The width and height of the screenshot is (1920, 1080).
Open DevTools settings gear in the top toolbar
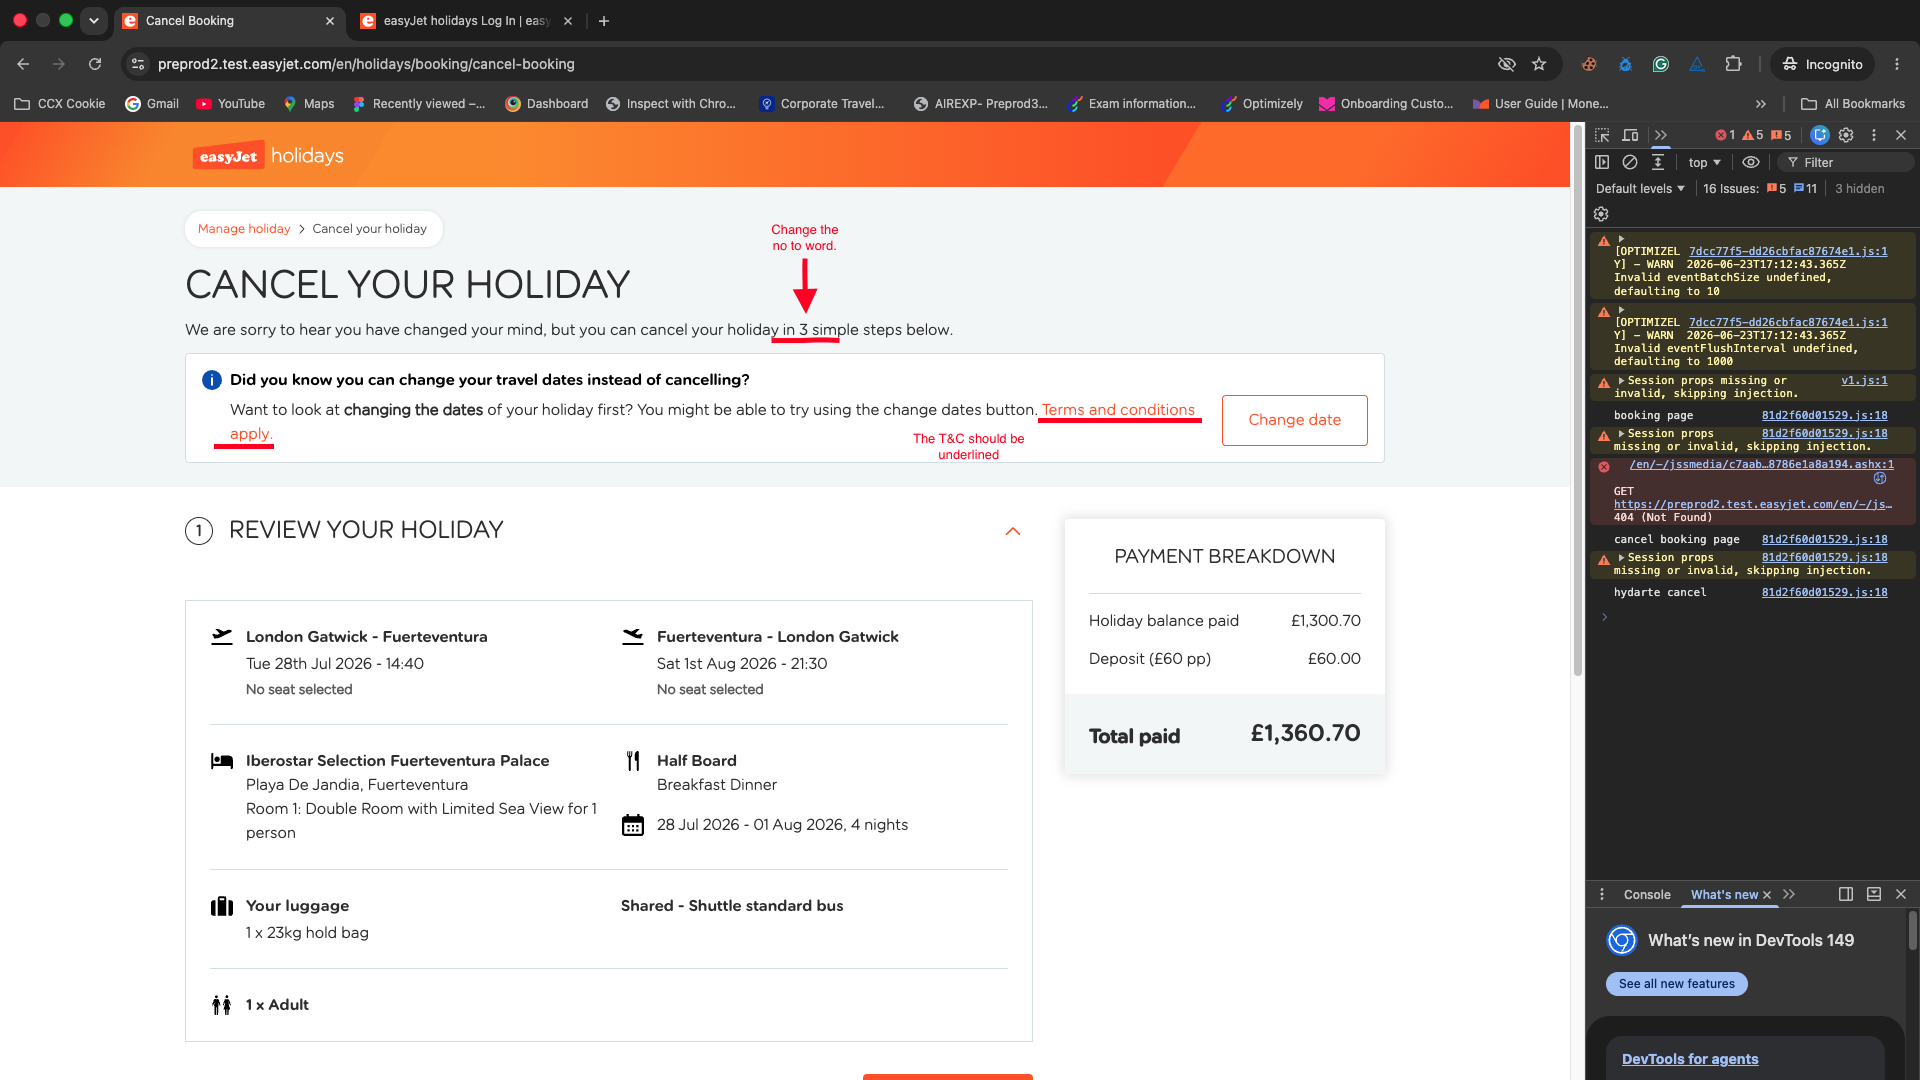tap(1846, 135)
